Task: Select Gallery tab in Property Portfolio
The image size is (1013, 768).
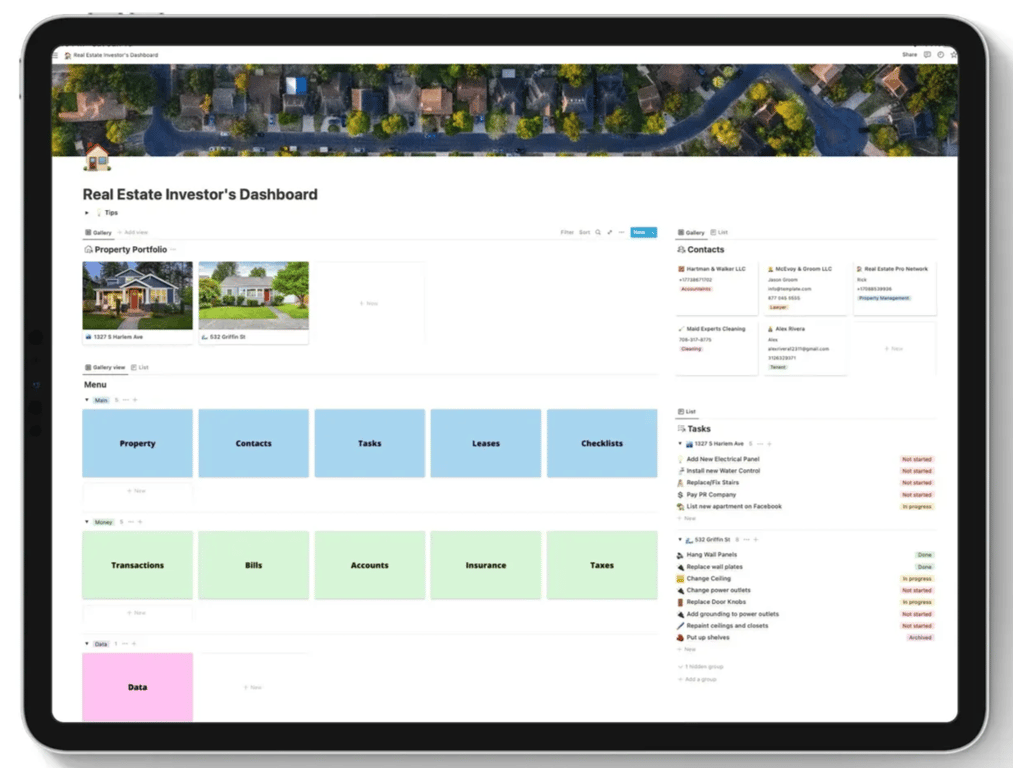Action: pos(98,233)
